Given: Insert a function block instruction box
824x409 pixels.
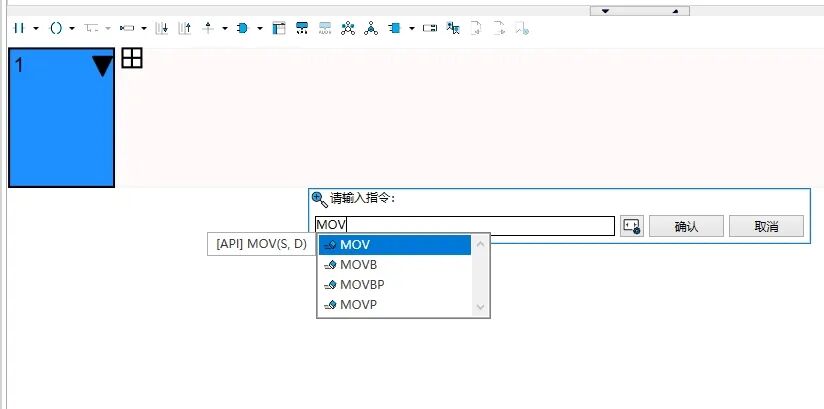Looking at the screenshot, I should pyautogui.click(x=127, y=28).
